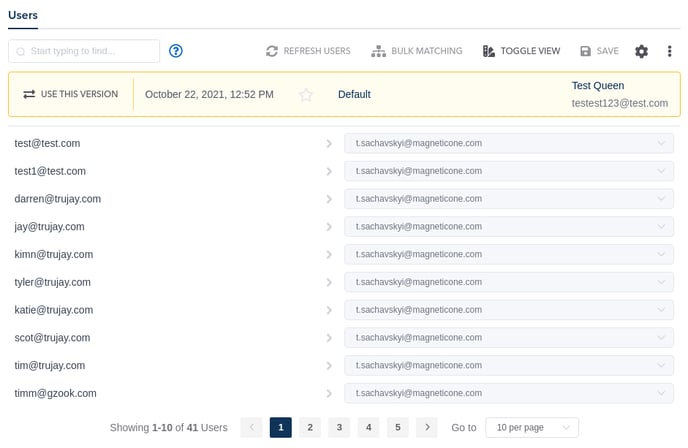The image size is (688, 448).
Task: Open matching dropdown for timm@gzook.com
Action: pos(509,393)
